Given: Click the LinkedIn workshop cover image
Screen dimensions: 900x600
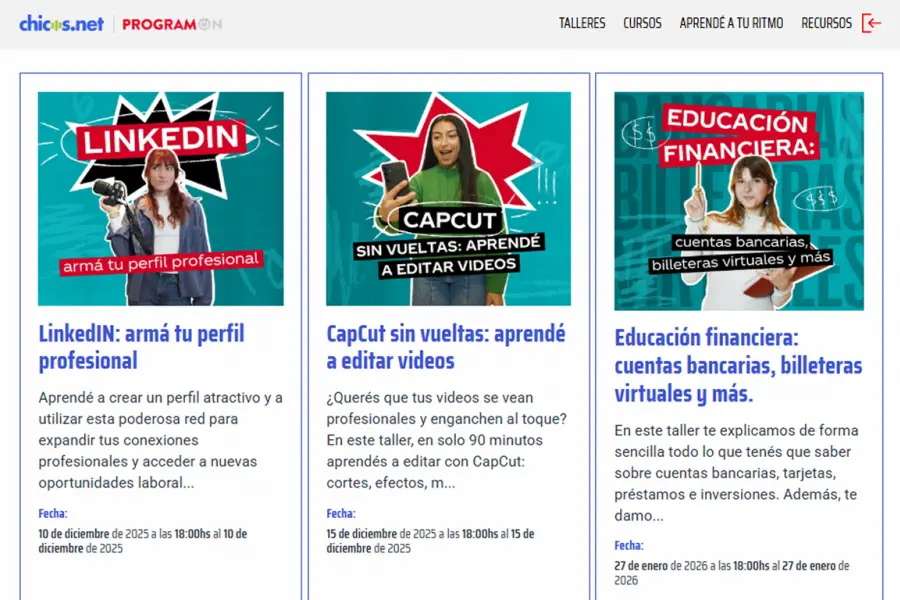Looking at the screenshot, I should tap(163, 198).
